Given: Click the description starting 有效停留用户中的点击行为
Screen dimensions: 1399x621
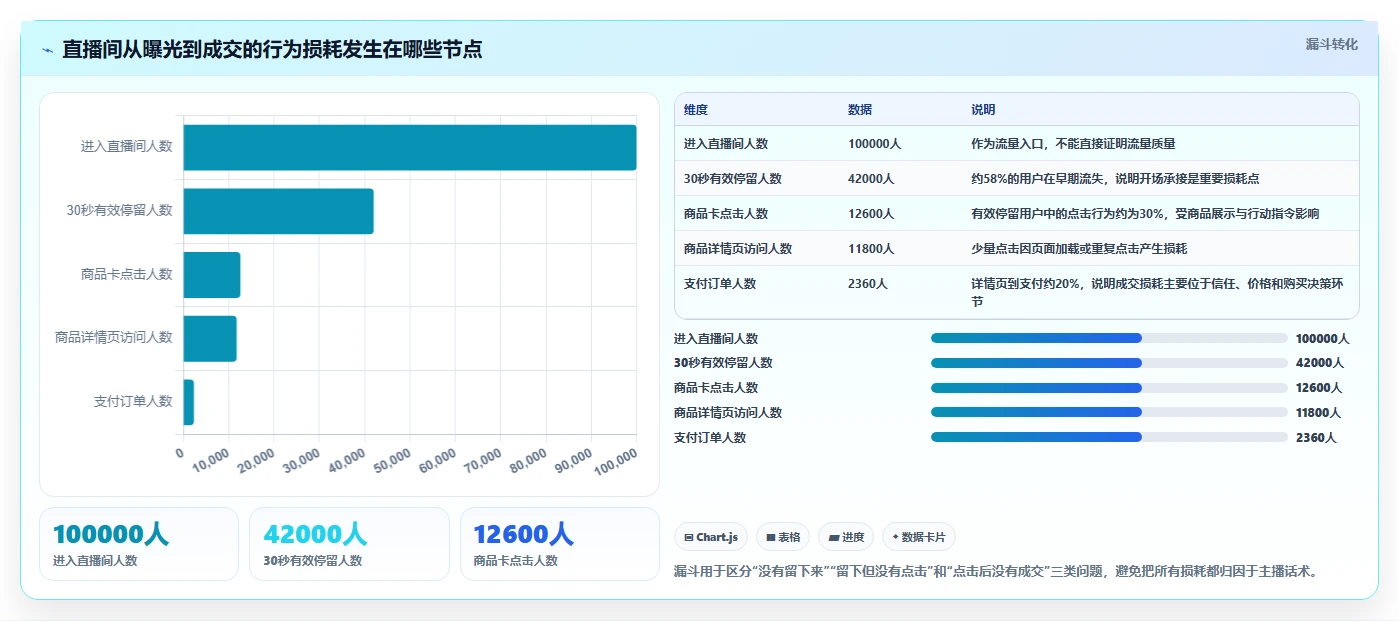Looking at the screenshot, I should tap(1145, 214).
